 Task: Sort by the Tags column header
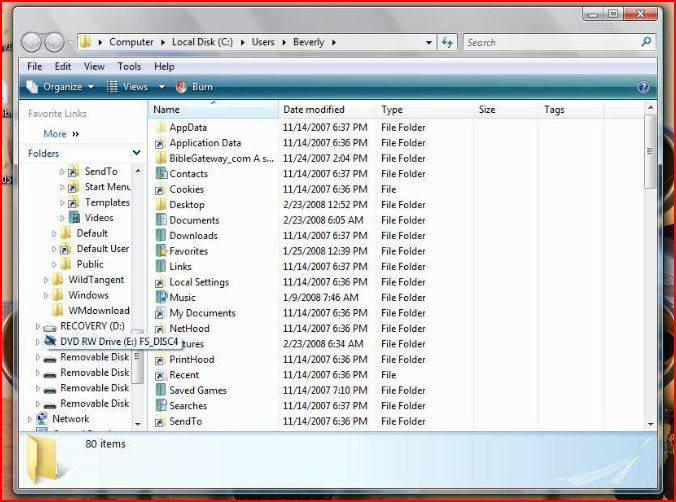point(572,110)
